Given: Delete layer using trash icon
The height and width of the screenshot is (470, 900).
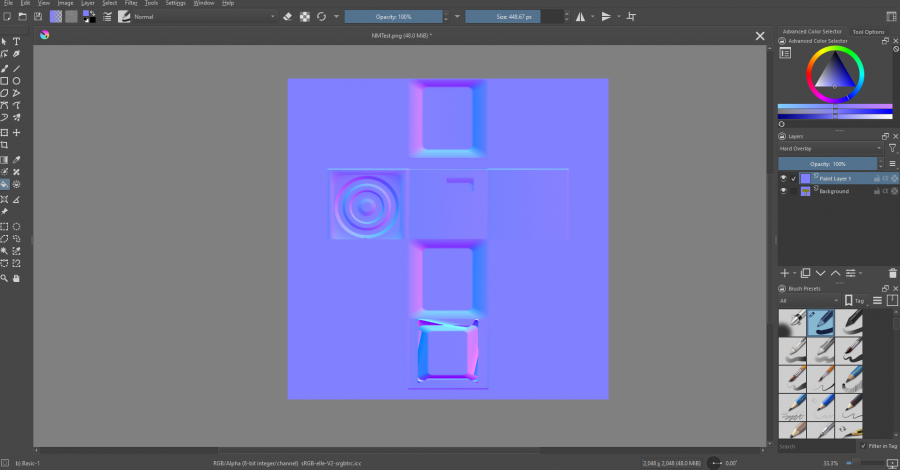Looking at the screenshot, I should 892,272.
